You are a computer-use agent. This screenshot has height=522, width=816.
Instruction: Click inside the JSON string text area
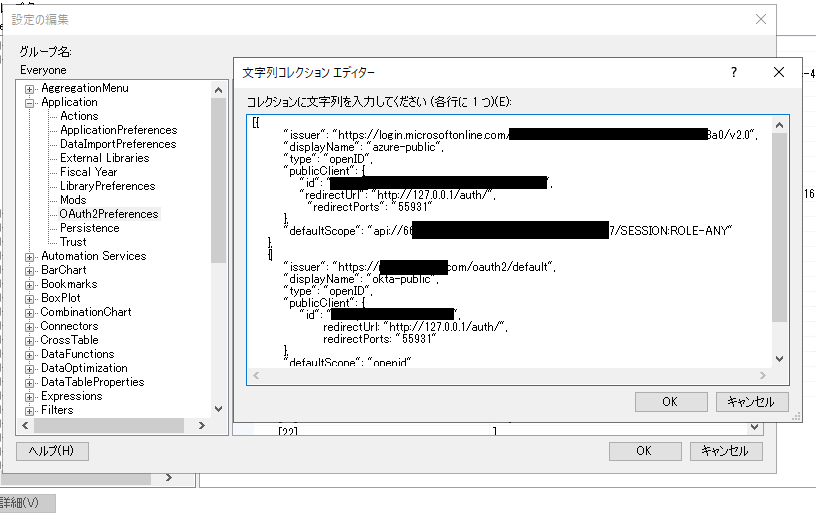click(510, 241)
